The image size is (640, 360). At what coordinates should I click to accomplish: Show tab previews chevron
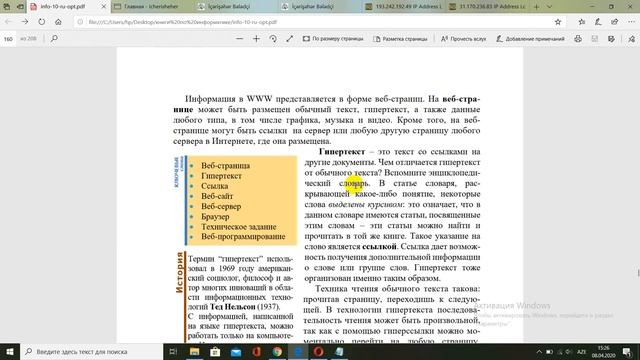click(x=549, y=7)
